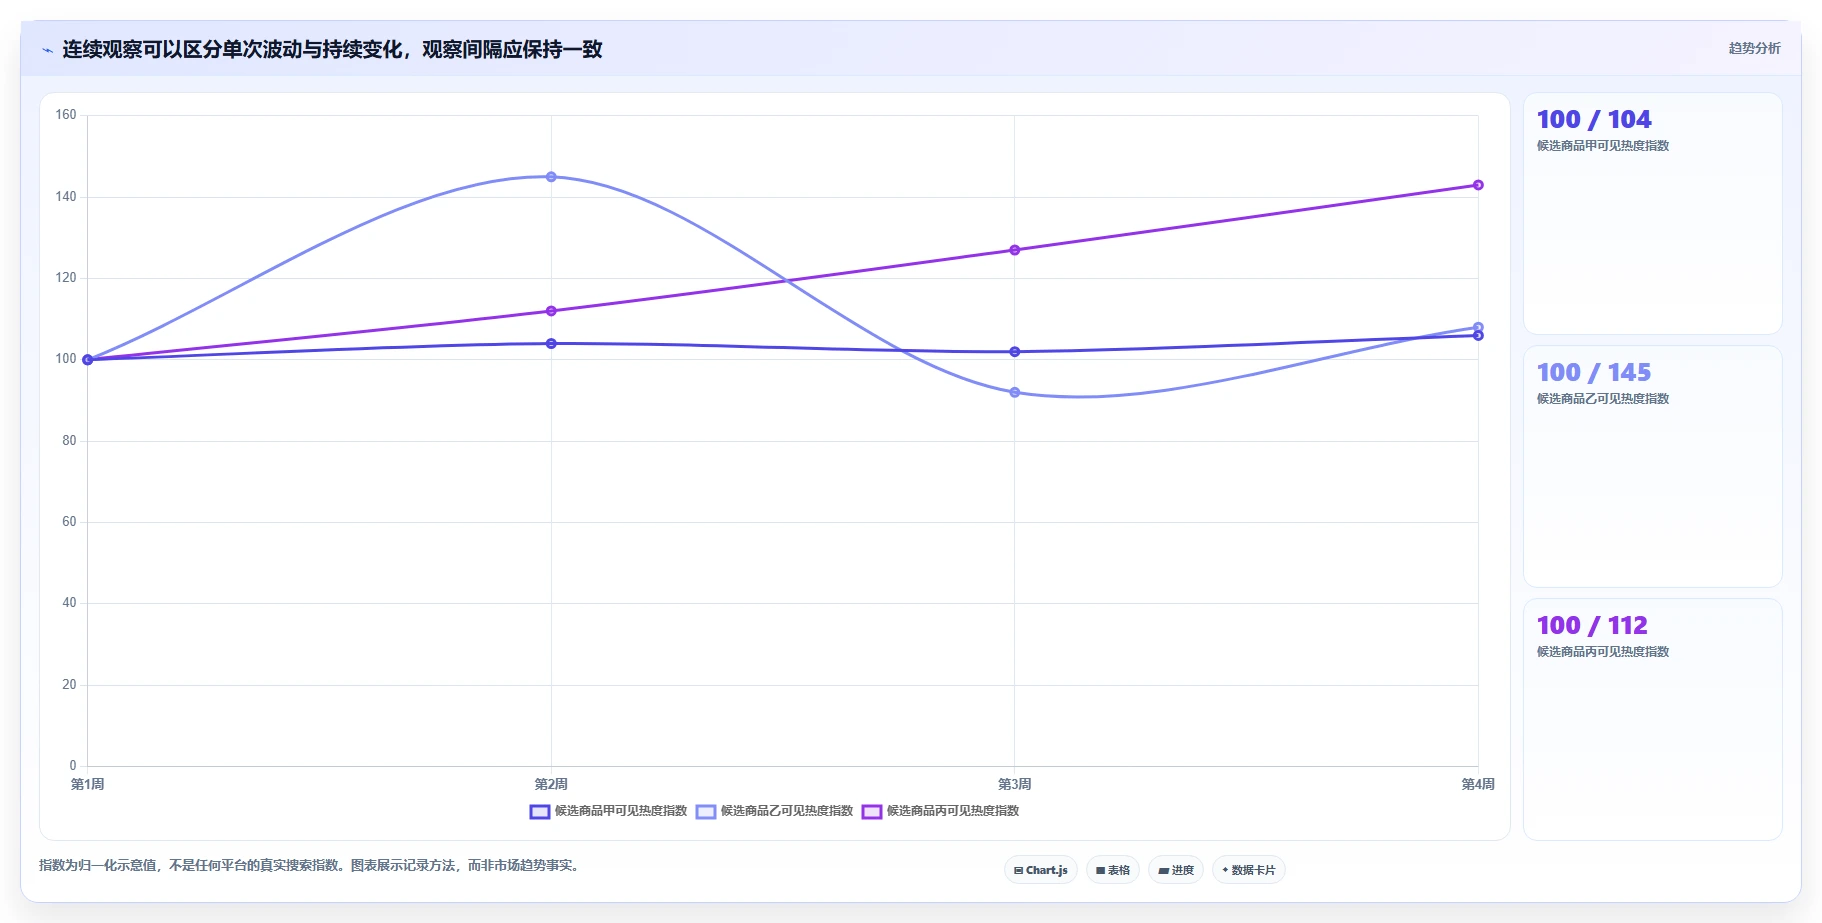Viewport: 1822px width, 923px height.
Task: Click 甲 series data point at 第3周
Action: point(1015,352)
